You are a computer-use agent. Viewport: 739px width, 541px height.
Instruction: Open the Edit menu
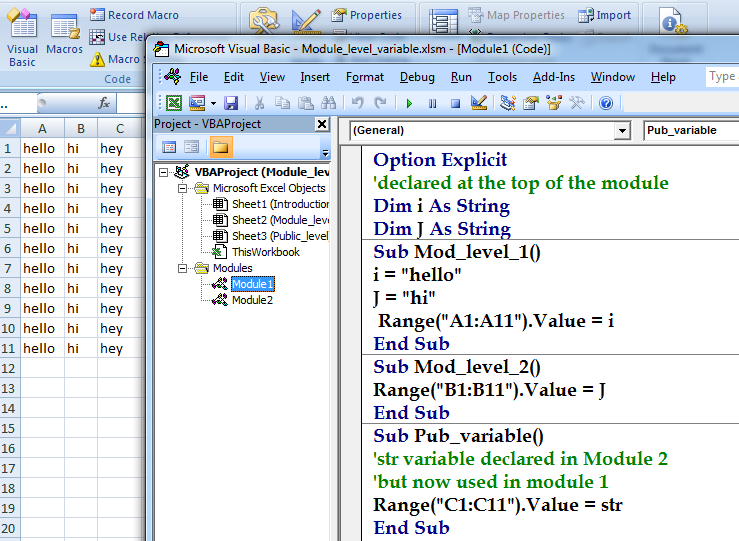pos(234,77)
